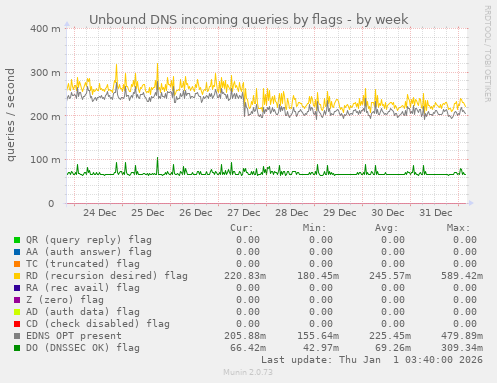Click the RD (recursion desired) yellow swatch

(x=17, y=276)
